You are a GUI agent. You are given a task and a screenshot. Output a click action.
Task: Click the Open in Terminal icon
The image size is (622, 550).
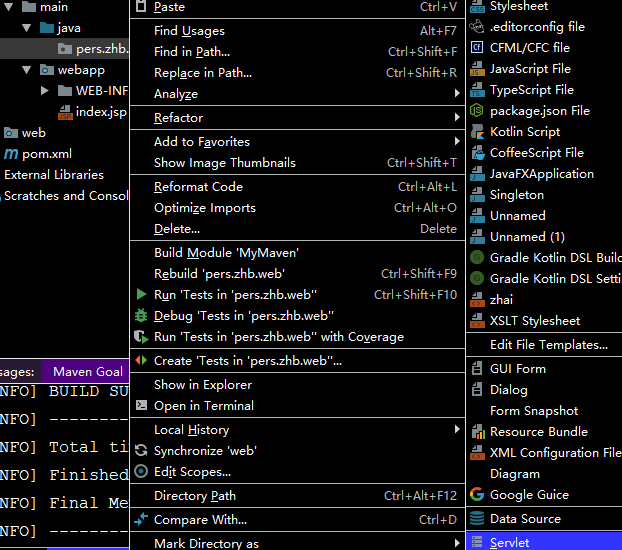[x=141, y=405]
